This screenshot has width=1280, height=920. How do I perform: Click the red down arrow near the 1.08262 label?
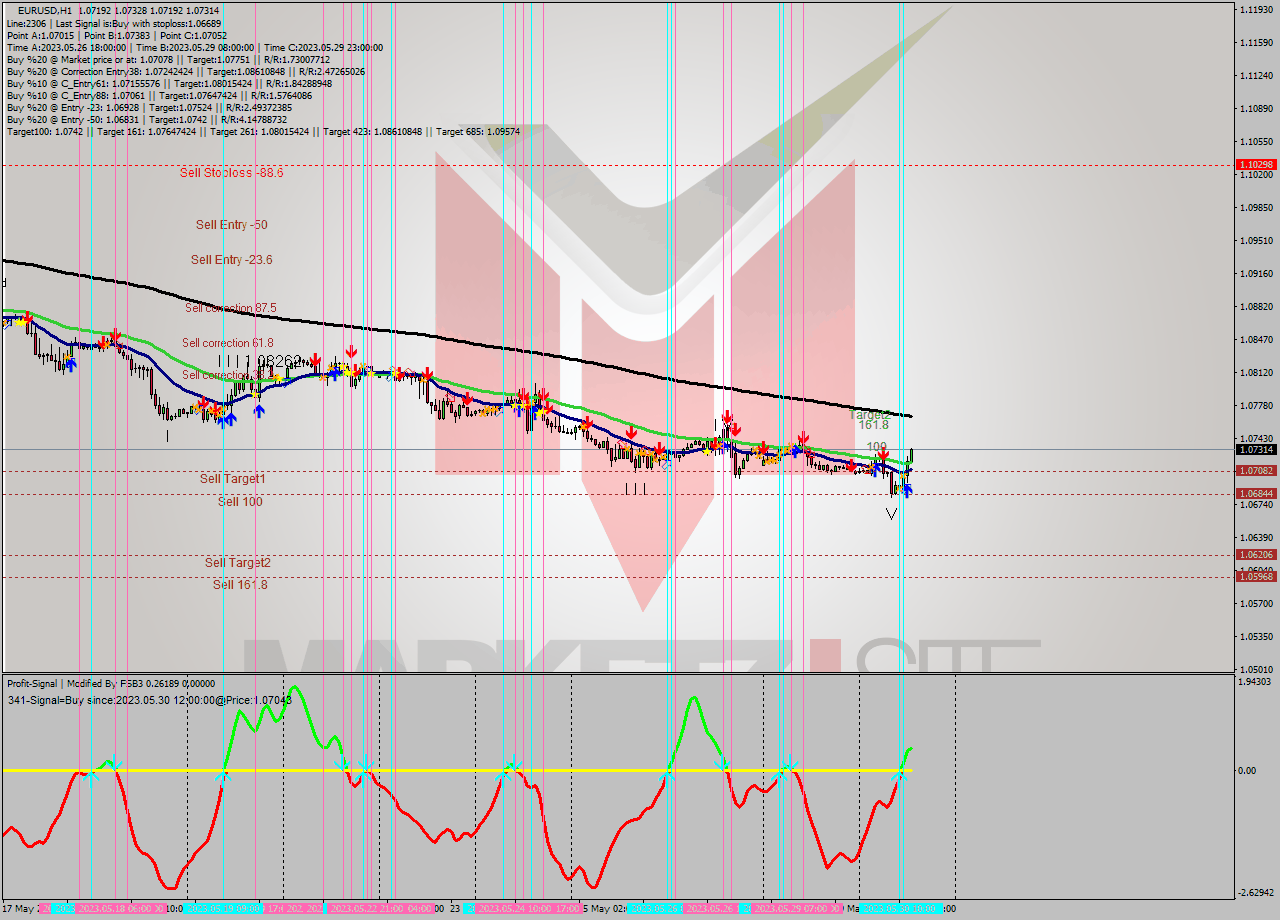tap(313, 360)
